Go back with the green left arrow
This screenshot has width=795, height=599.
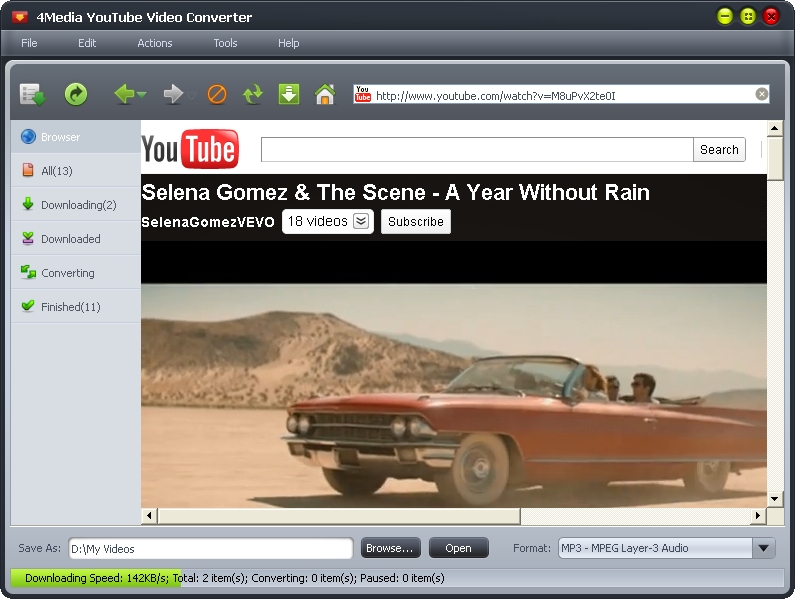[124, 94]
